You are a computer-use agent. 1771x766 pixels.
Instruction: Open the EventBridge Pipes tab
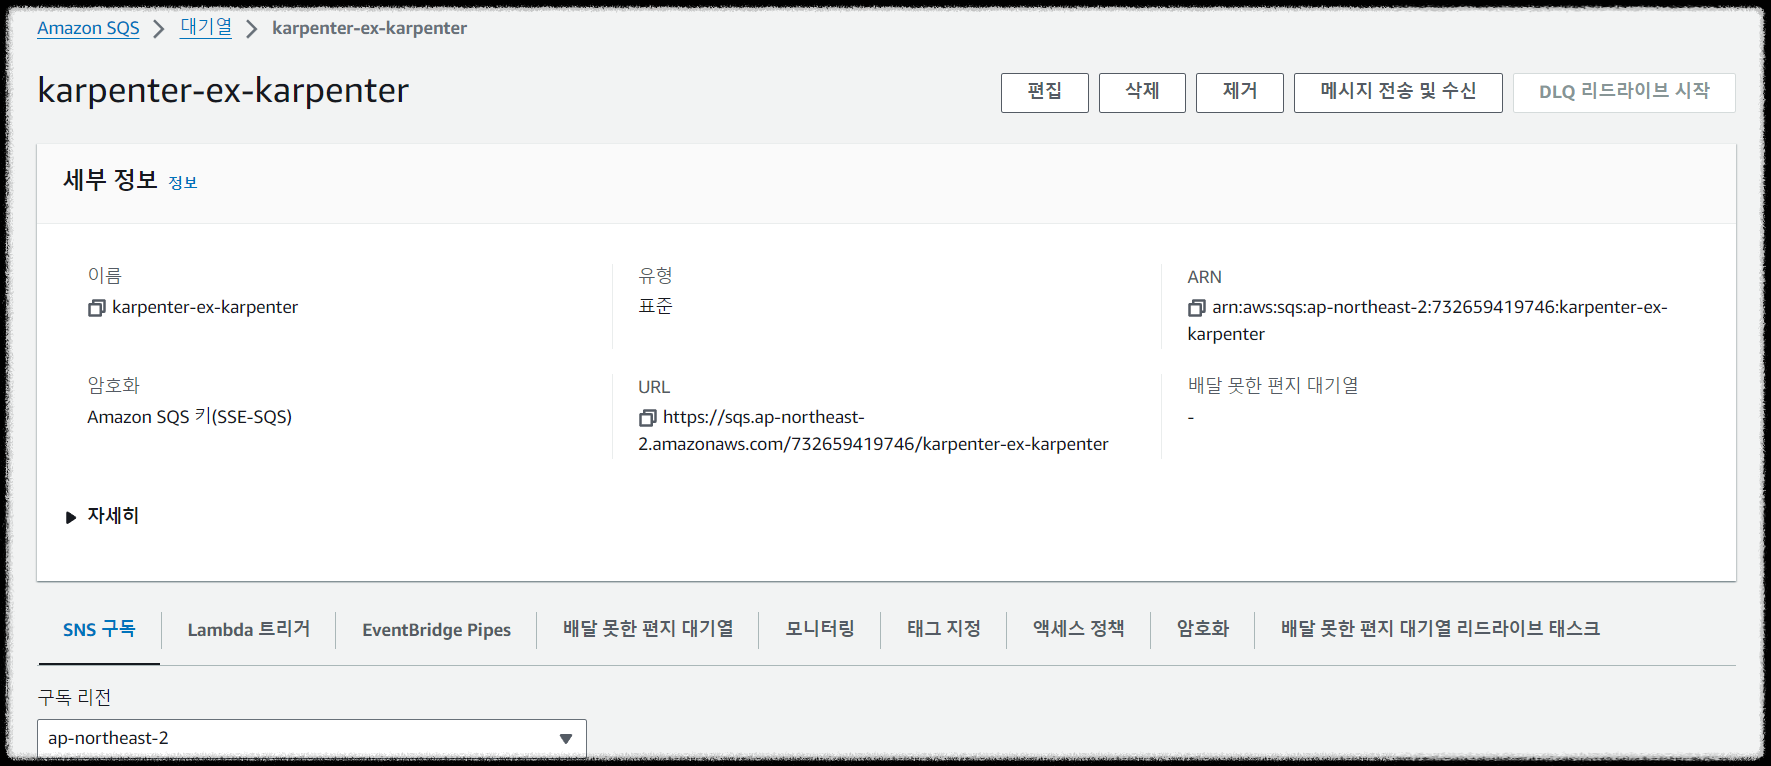pos(437,630)
